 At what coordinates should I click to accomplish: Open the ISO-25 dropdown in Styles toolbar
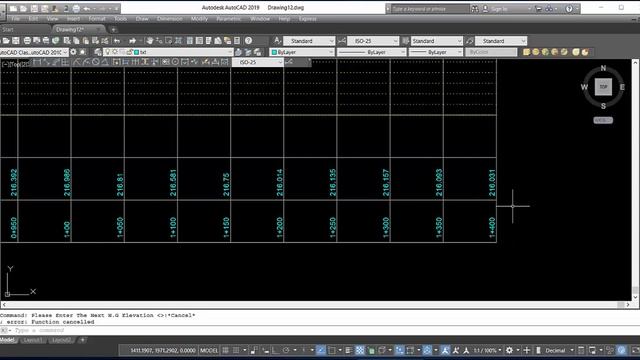(373, 41)
